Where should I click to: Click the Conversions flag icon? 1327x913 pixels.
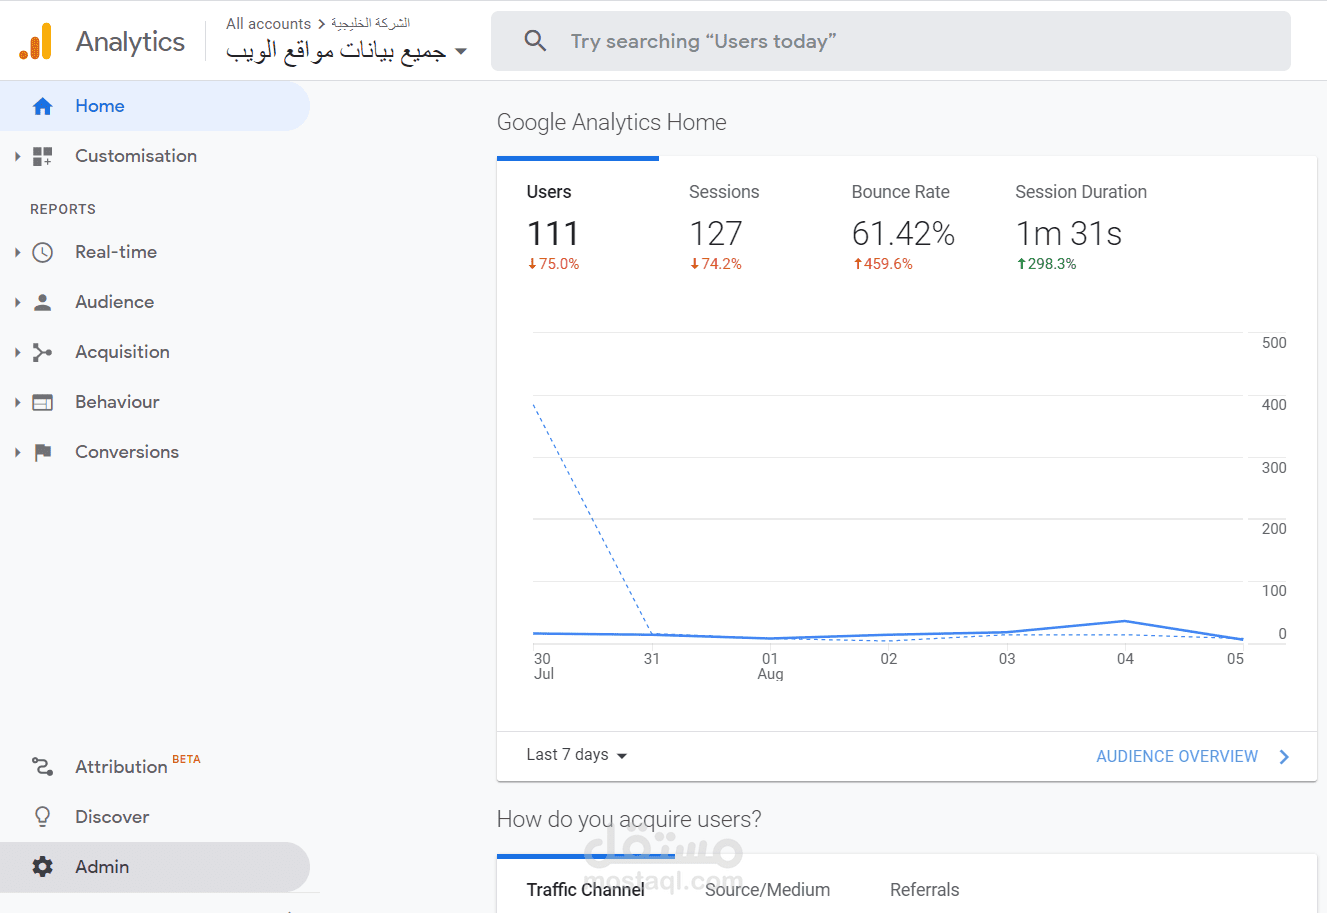tap(42, 452)
